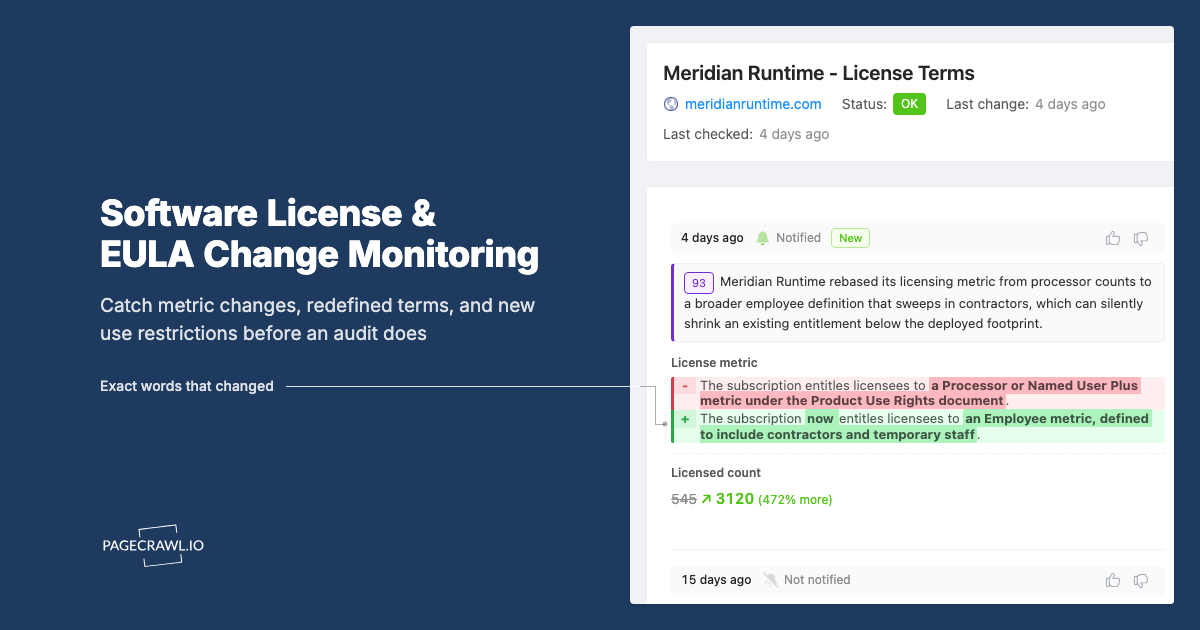Select the removed text 'a Processor or Named User Plus'
Viewport: 1200px width, 630px height.
[1034, 385]
